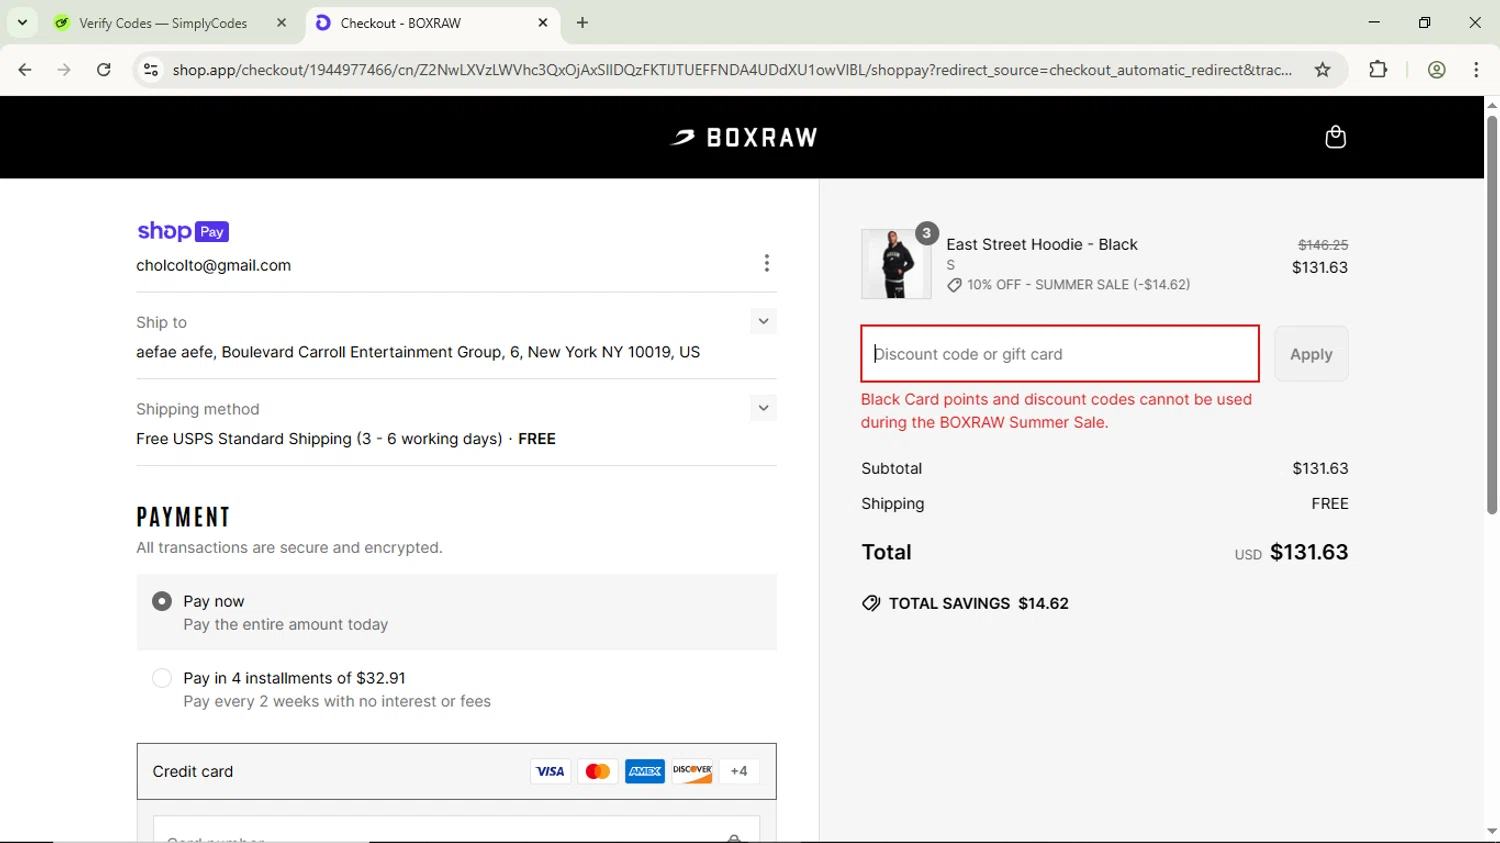Image resolution: width=1500 pixels, height=843 pixels.
Task: Click the Discover card icon
Action: [692, 771]
